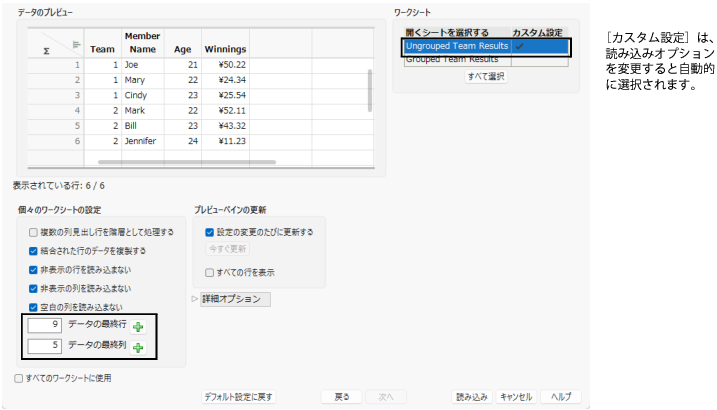Click cell containing Mary
The height and width of the screenshot is (410, 717).
click(x=143, y=80)
